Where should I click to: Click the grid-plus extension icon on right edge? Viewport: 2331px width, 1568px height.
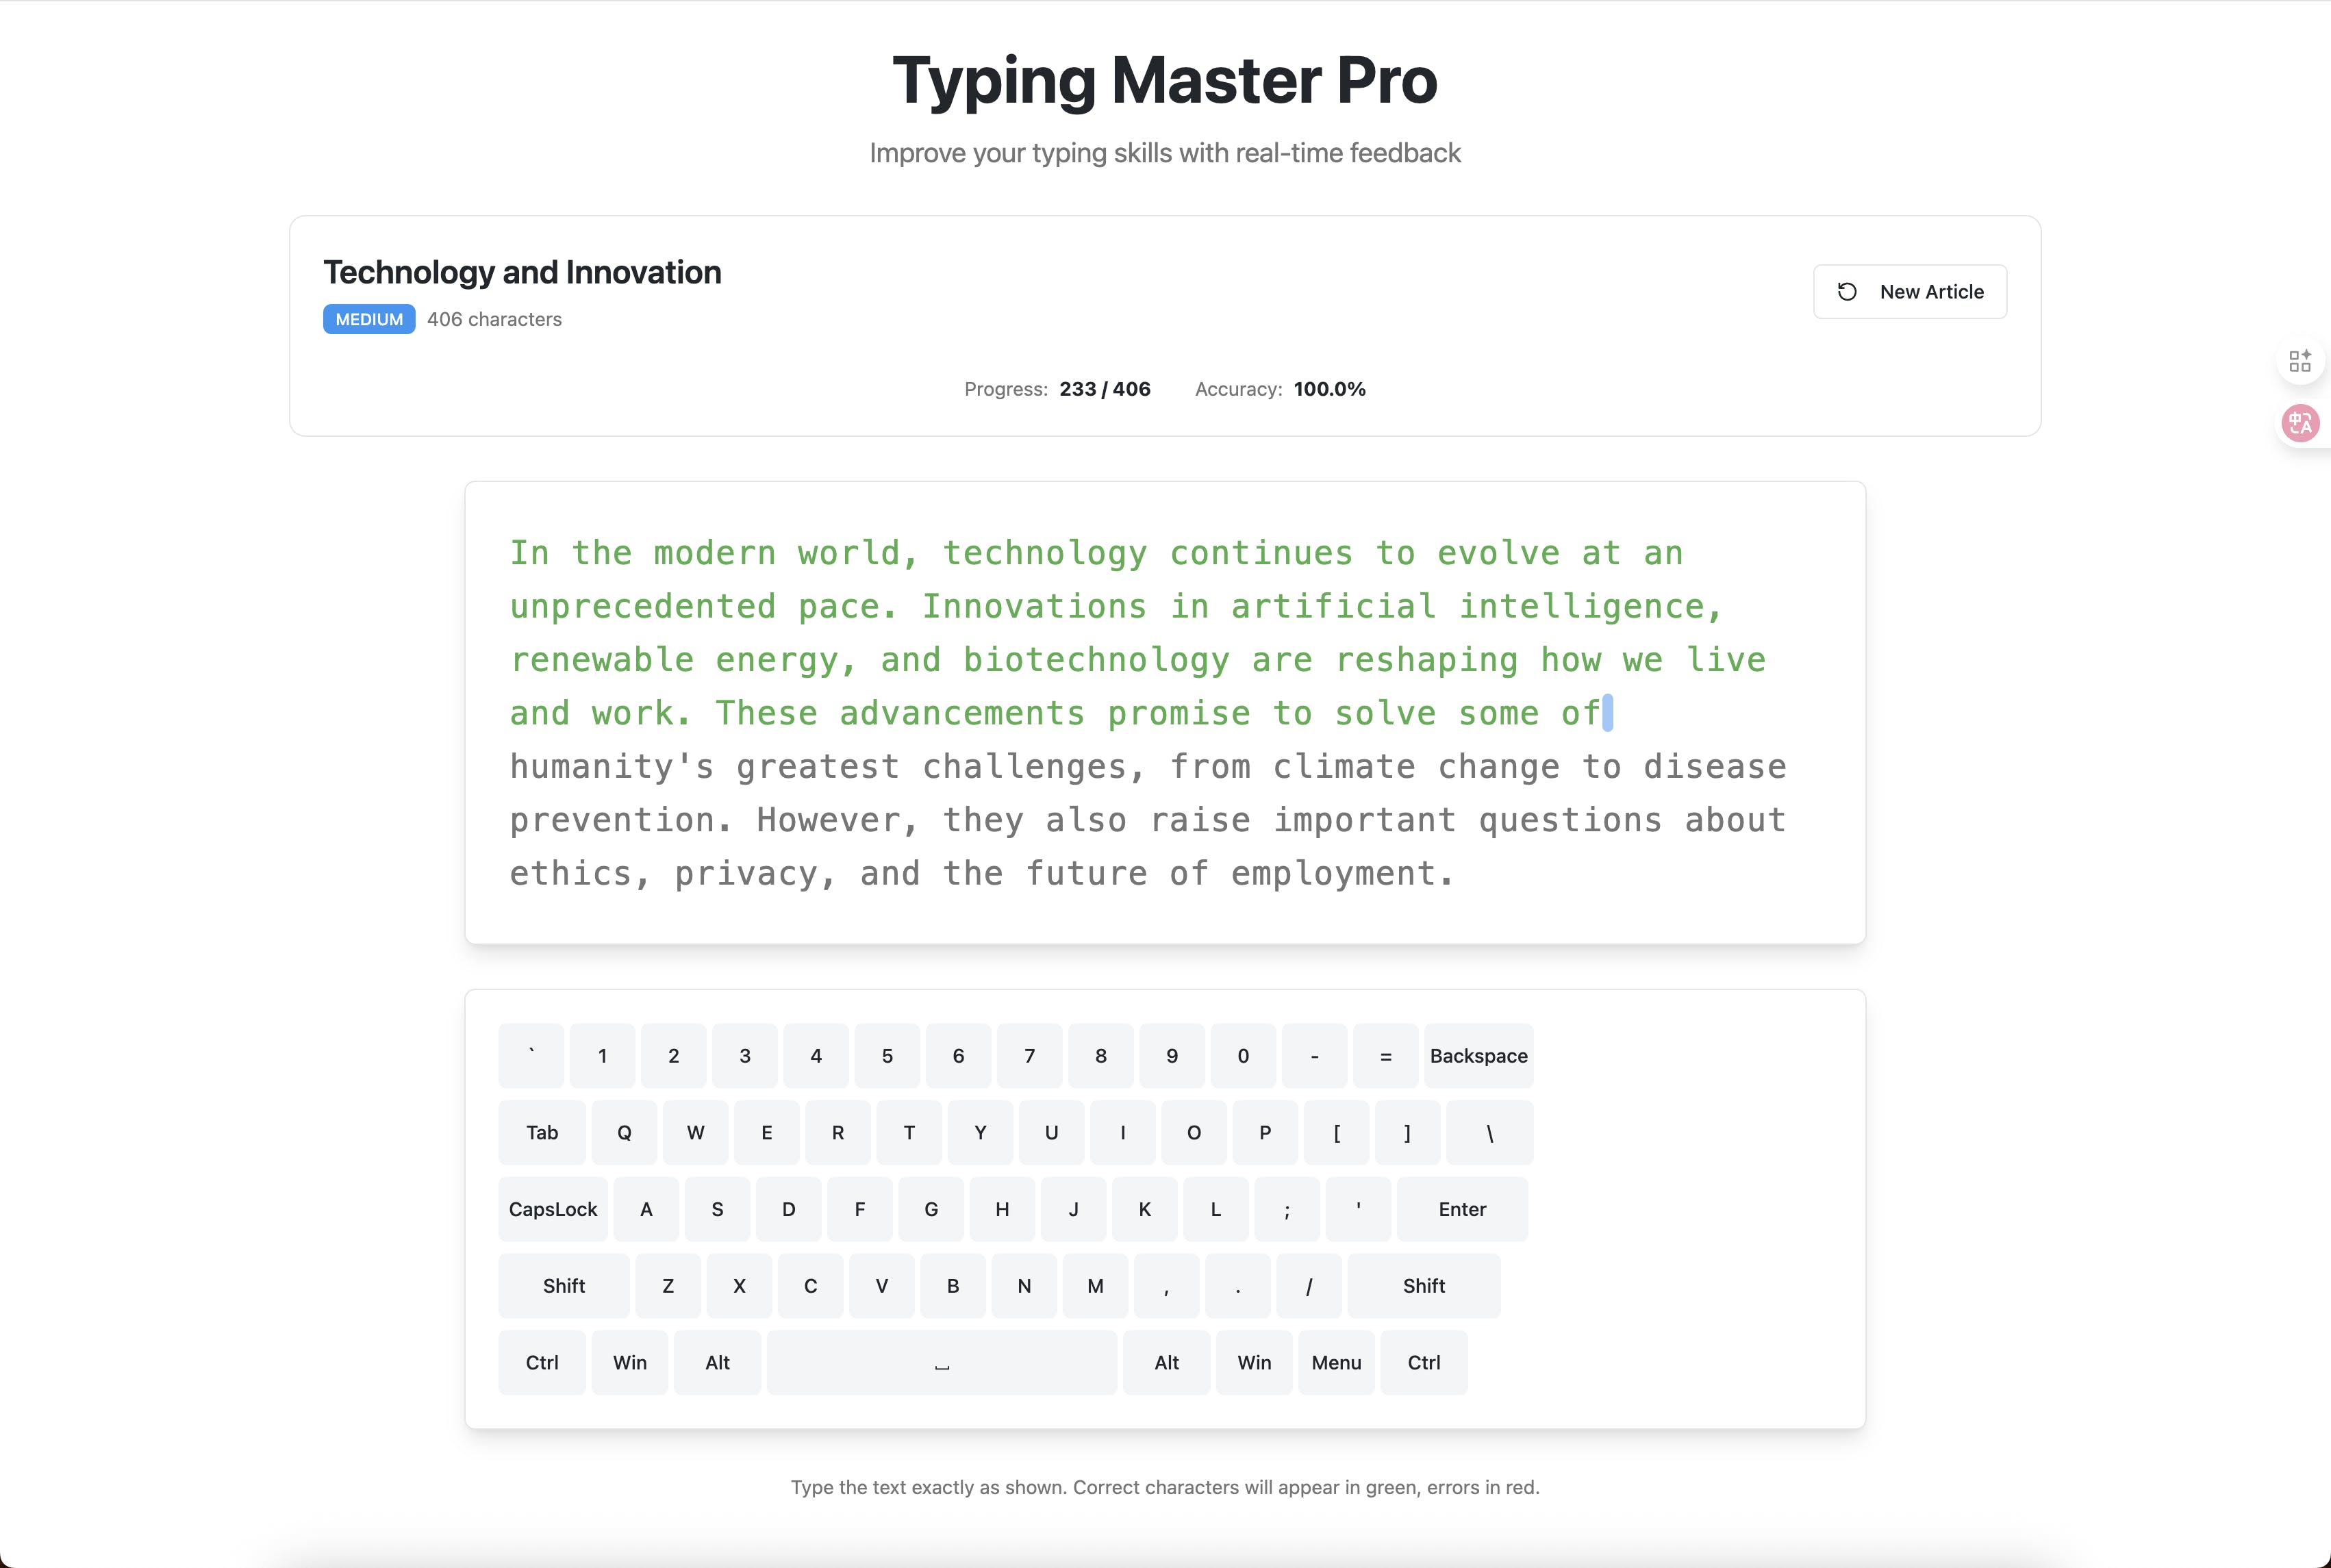click(2299, 360)
